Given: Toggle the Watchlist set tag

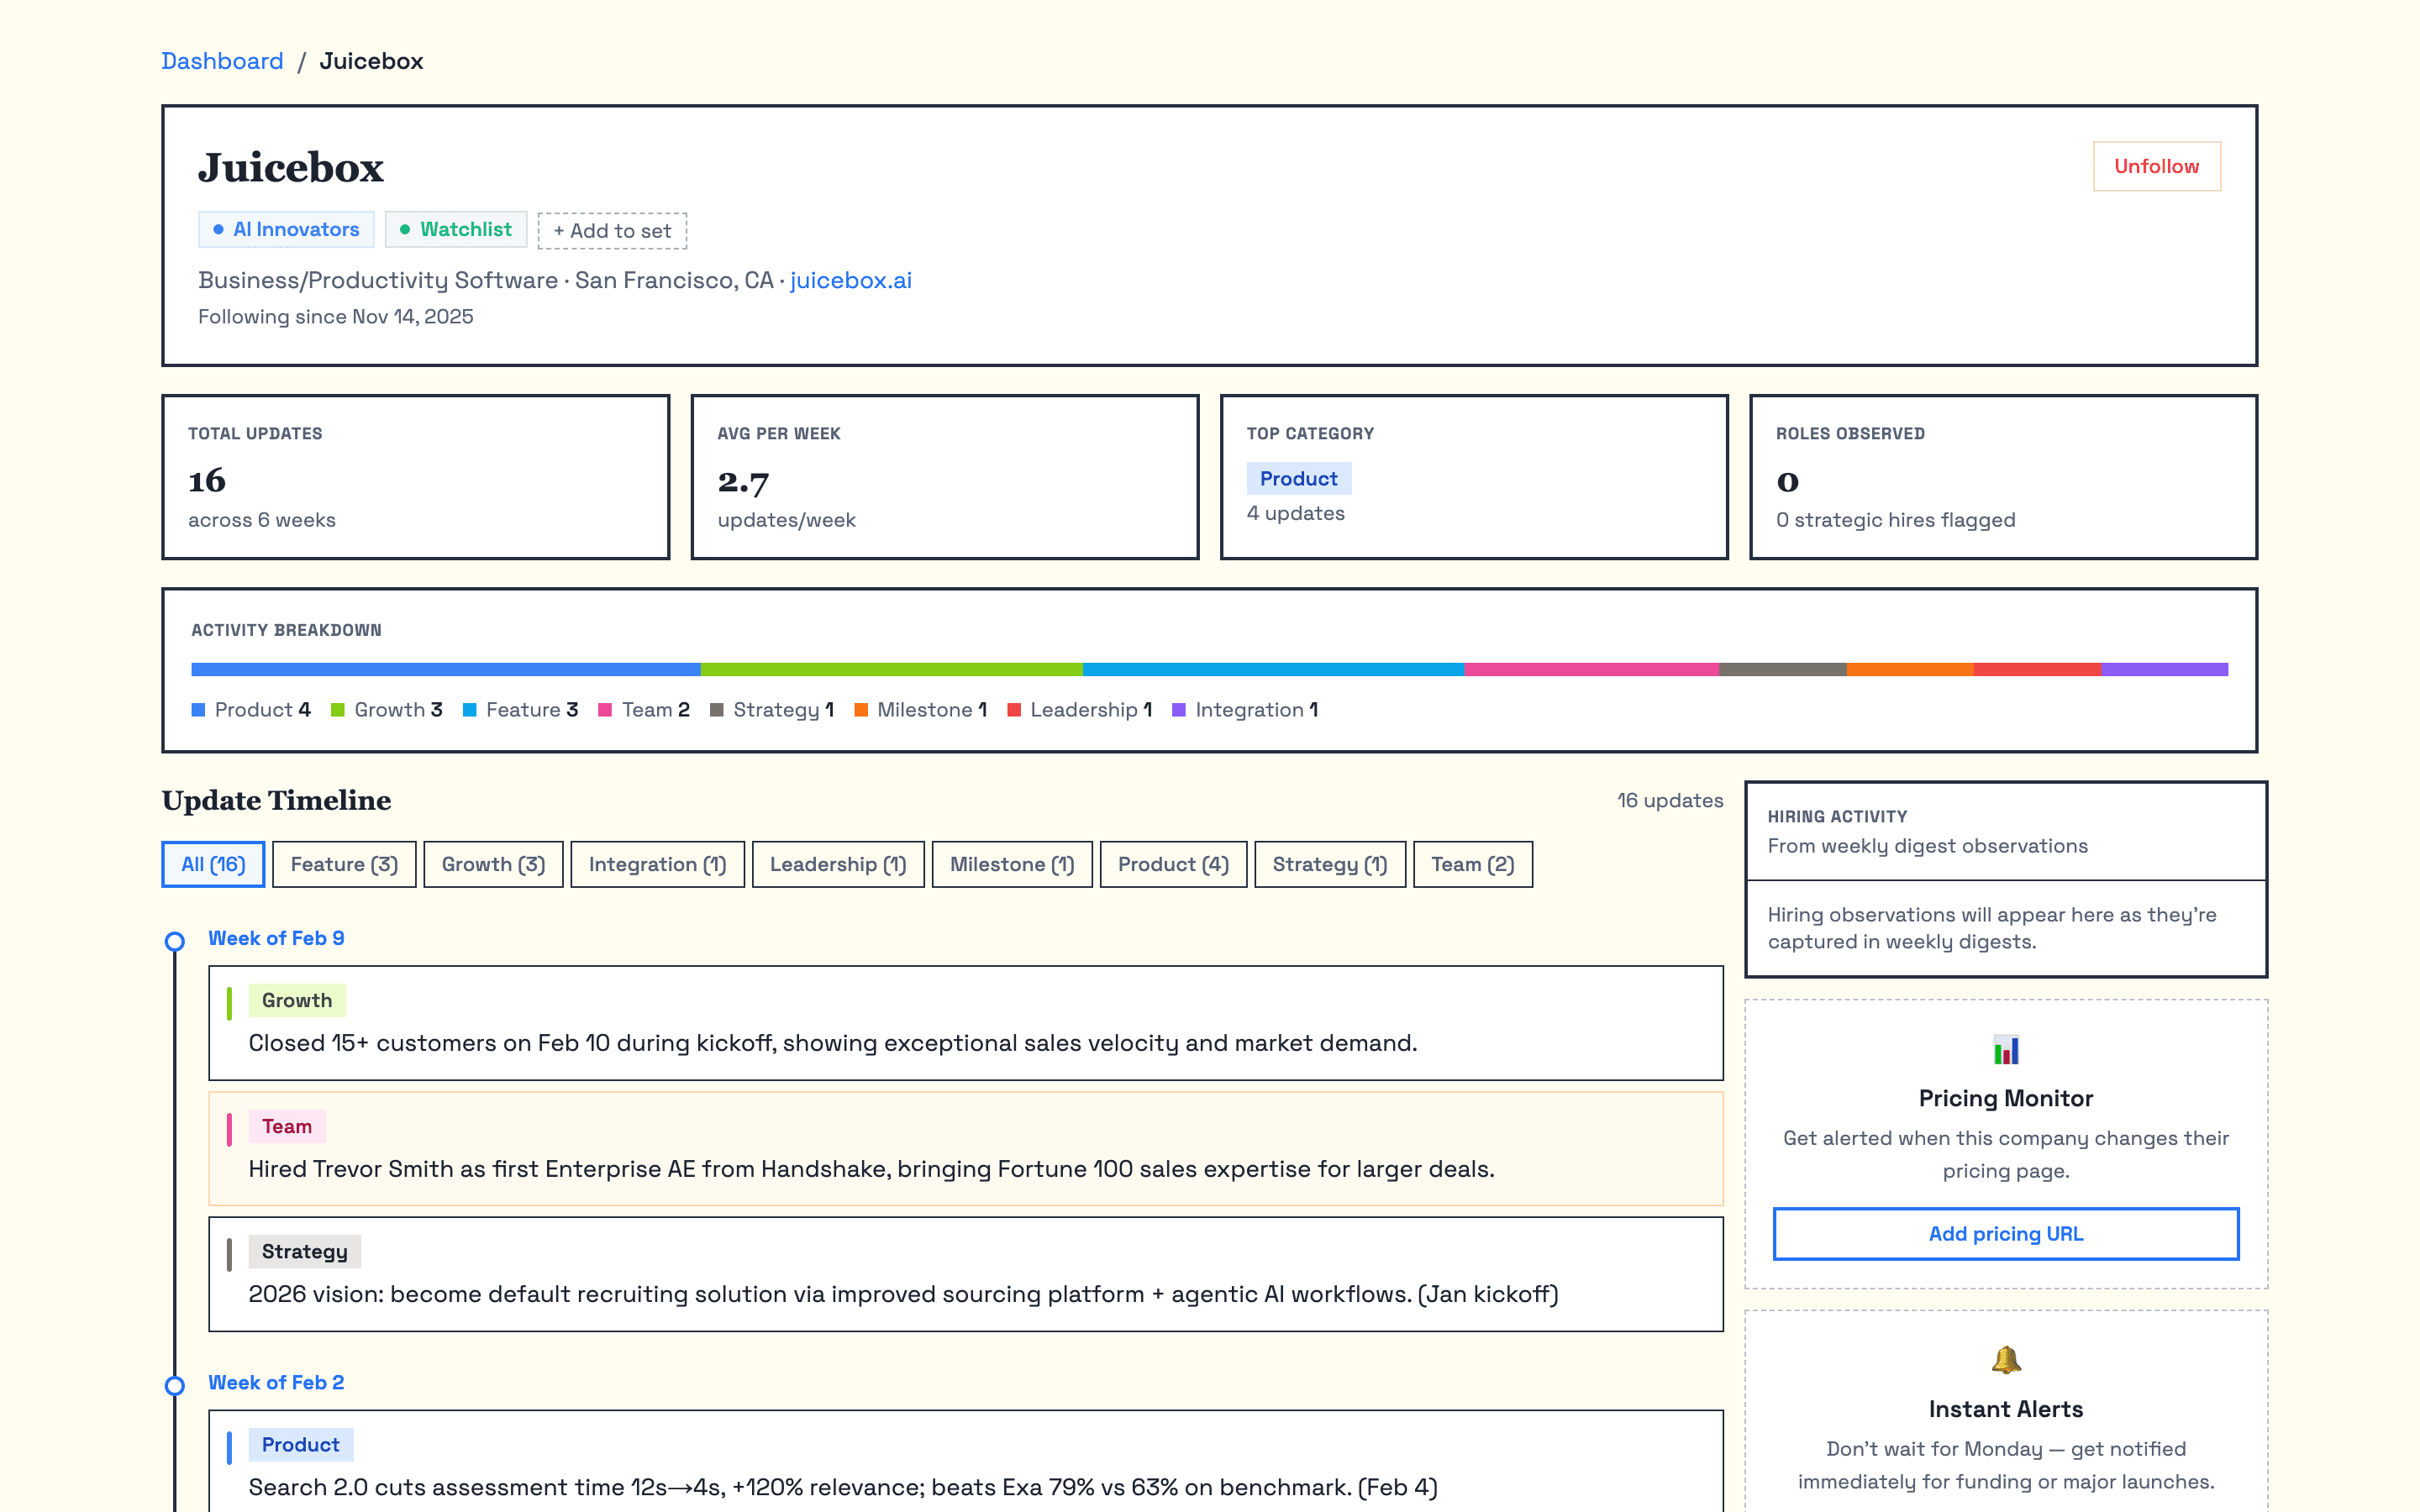Looking at the screenshot, I should pyautogui.click(x=456, y=229).
